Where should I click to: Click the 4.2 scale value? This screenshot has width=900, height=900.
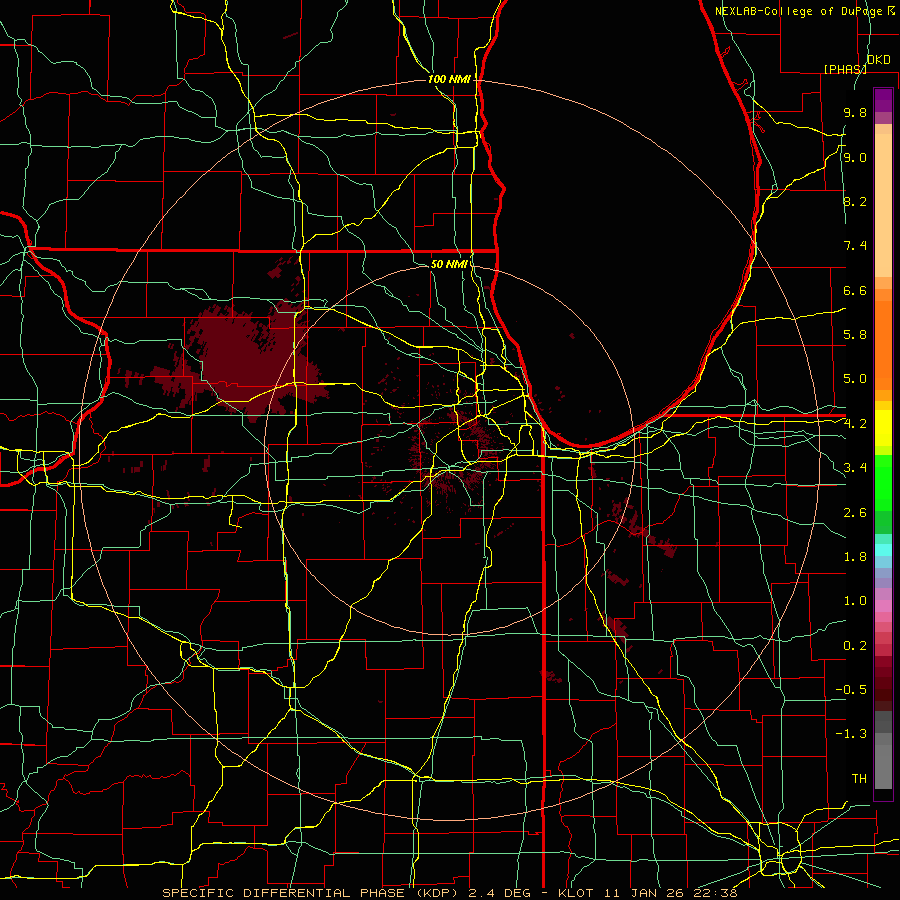click(855, 424)
